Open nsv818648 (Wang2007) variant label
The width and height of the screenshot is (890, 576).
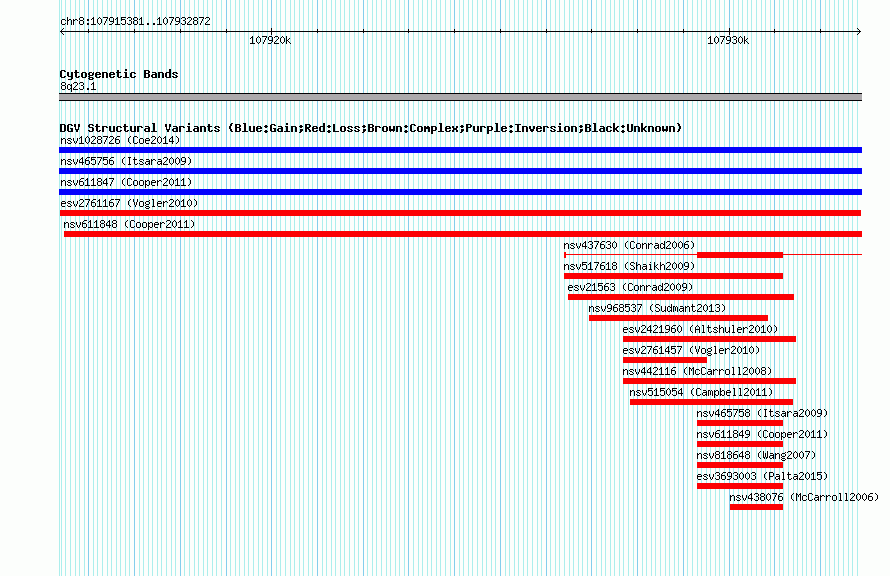pyautogui.click(x=757, y=455)
